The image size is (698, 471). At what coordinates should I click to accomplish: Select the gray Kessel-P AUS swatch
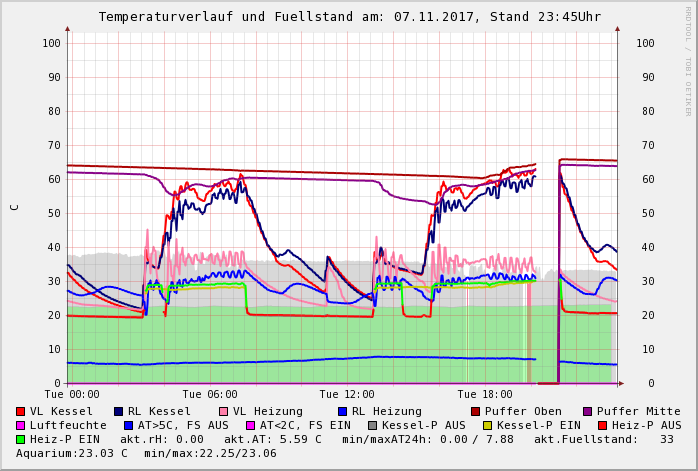[x=371, y=425]
